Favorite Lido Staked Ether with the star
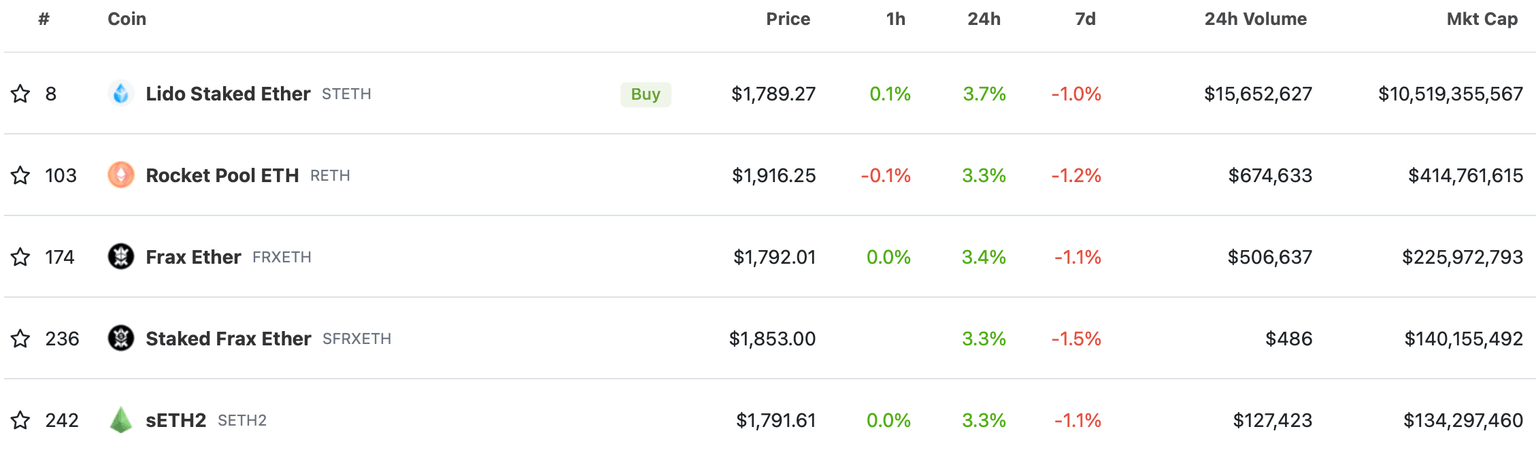 20,94
